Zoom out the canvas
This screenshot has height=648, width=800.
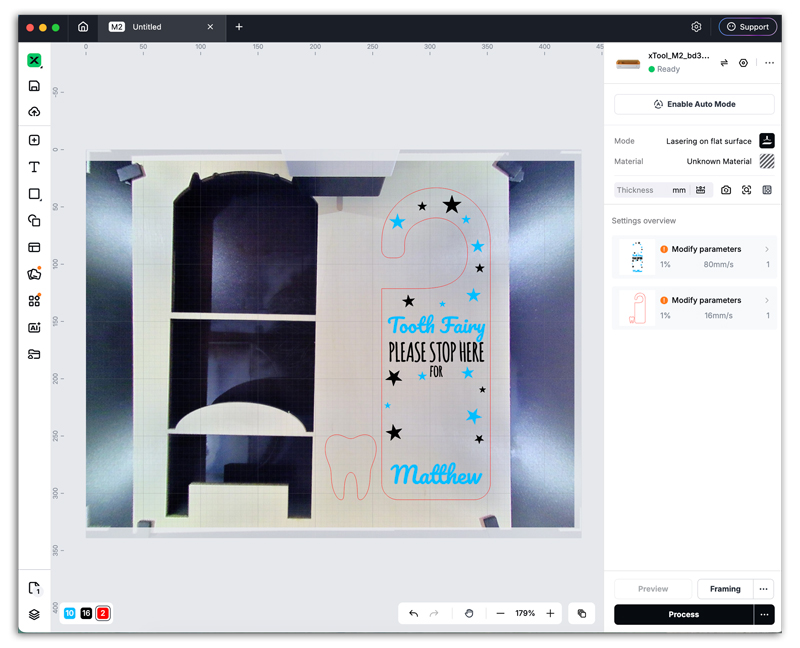point(501,613)
